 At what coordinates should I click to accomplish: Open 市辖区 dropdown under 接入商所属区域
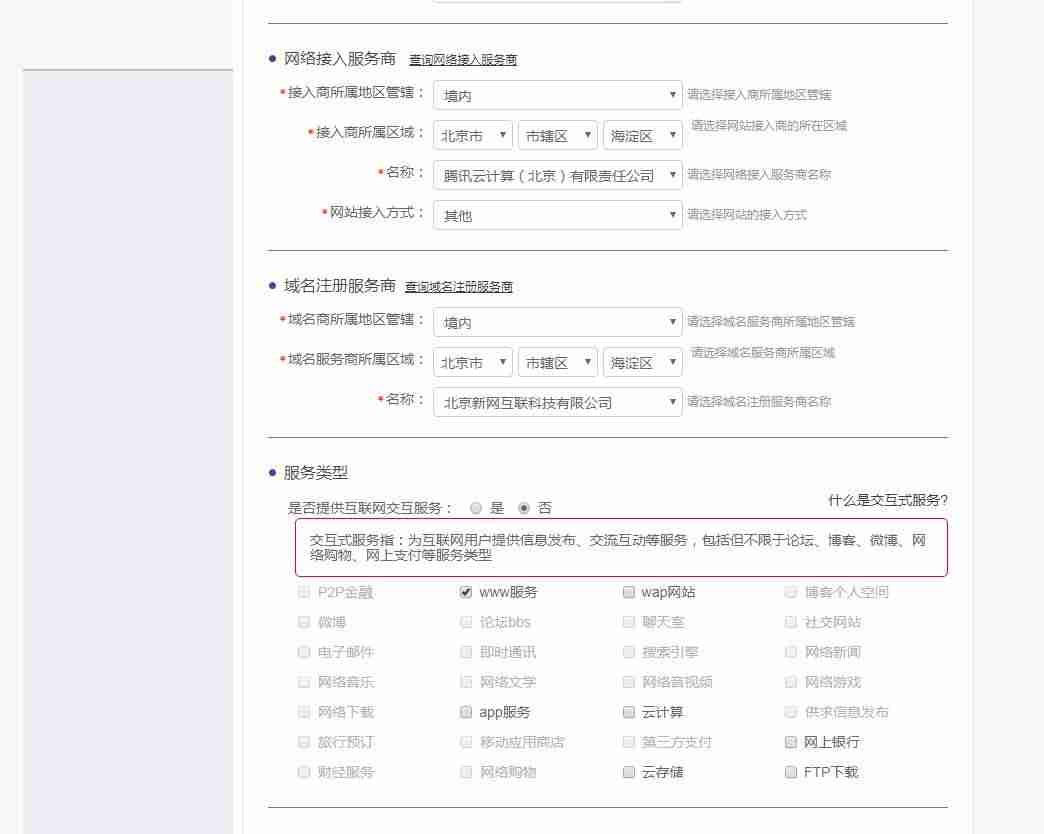[x=557, y=136]
